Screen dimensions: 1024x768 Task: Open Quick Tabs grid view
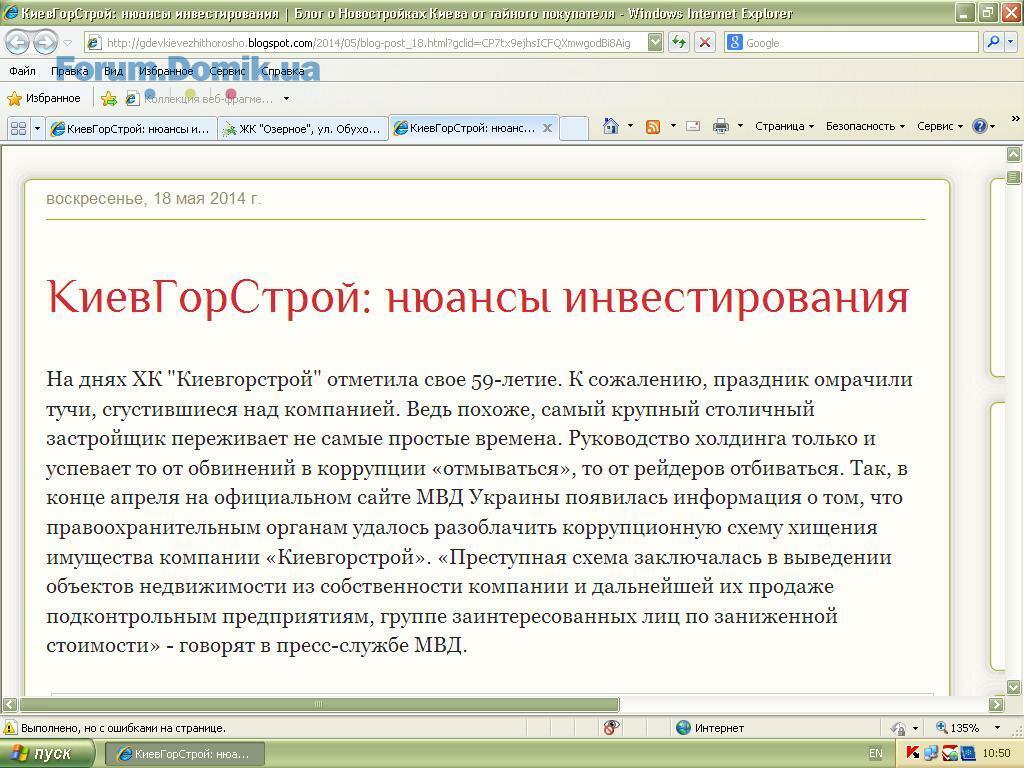pyautogui.click(x=18, y=128)
